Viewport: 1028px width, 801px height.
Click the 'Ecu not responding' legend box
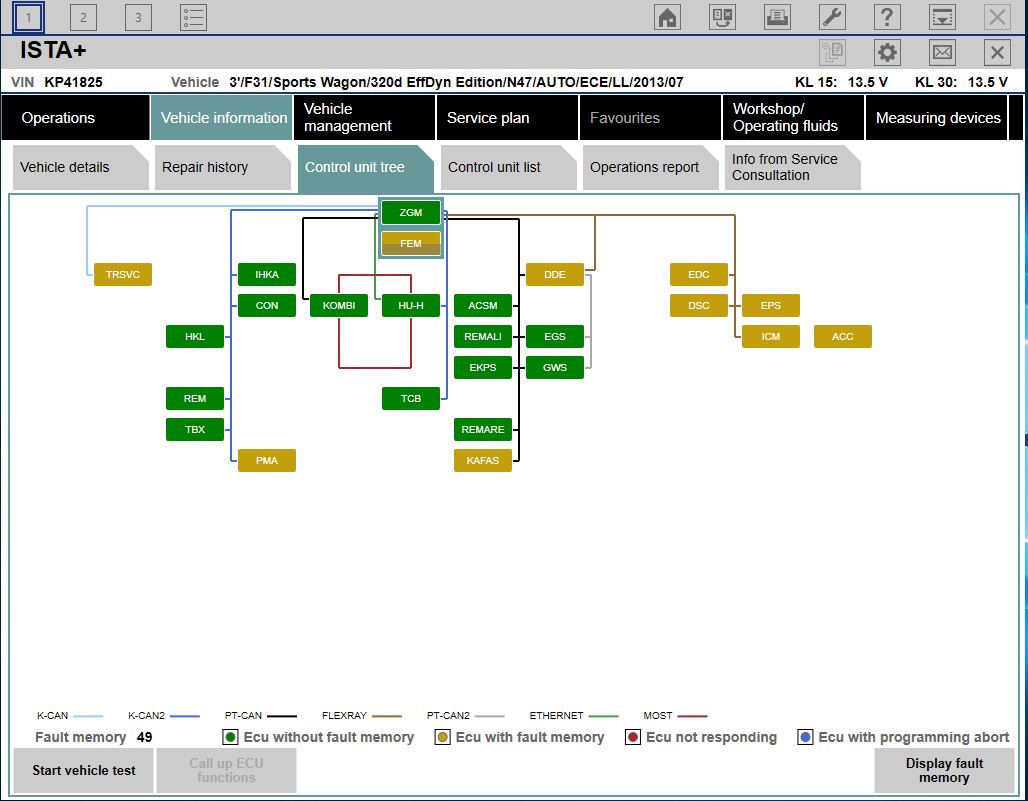pyautogui.click(x=633, y=738)
